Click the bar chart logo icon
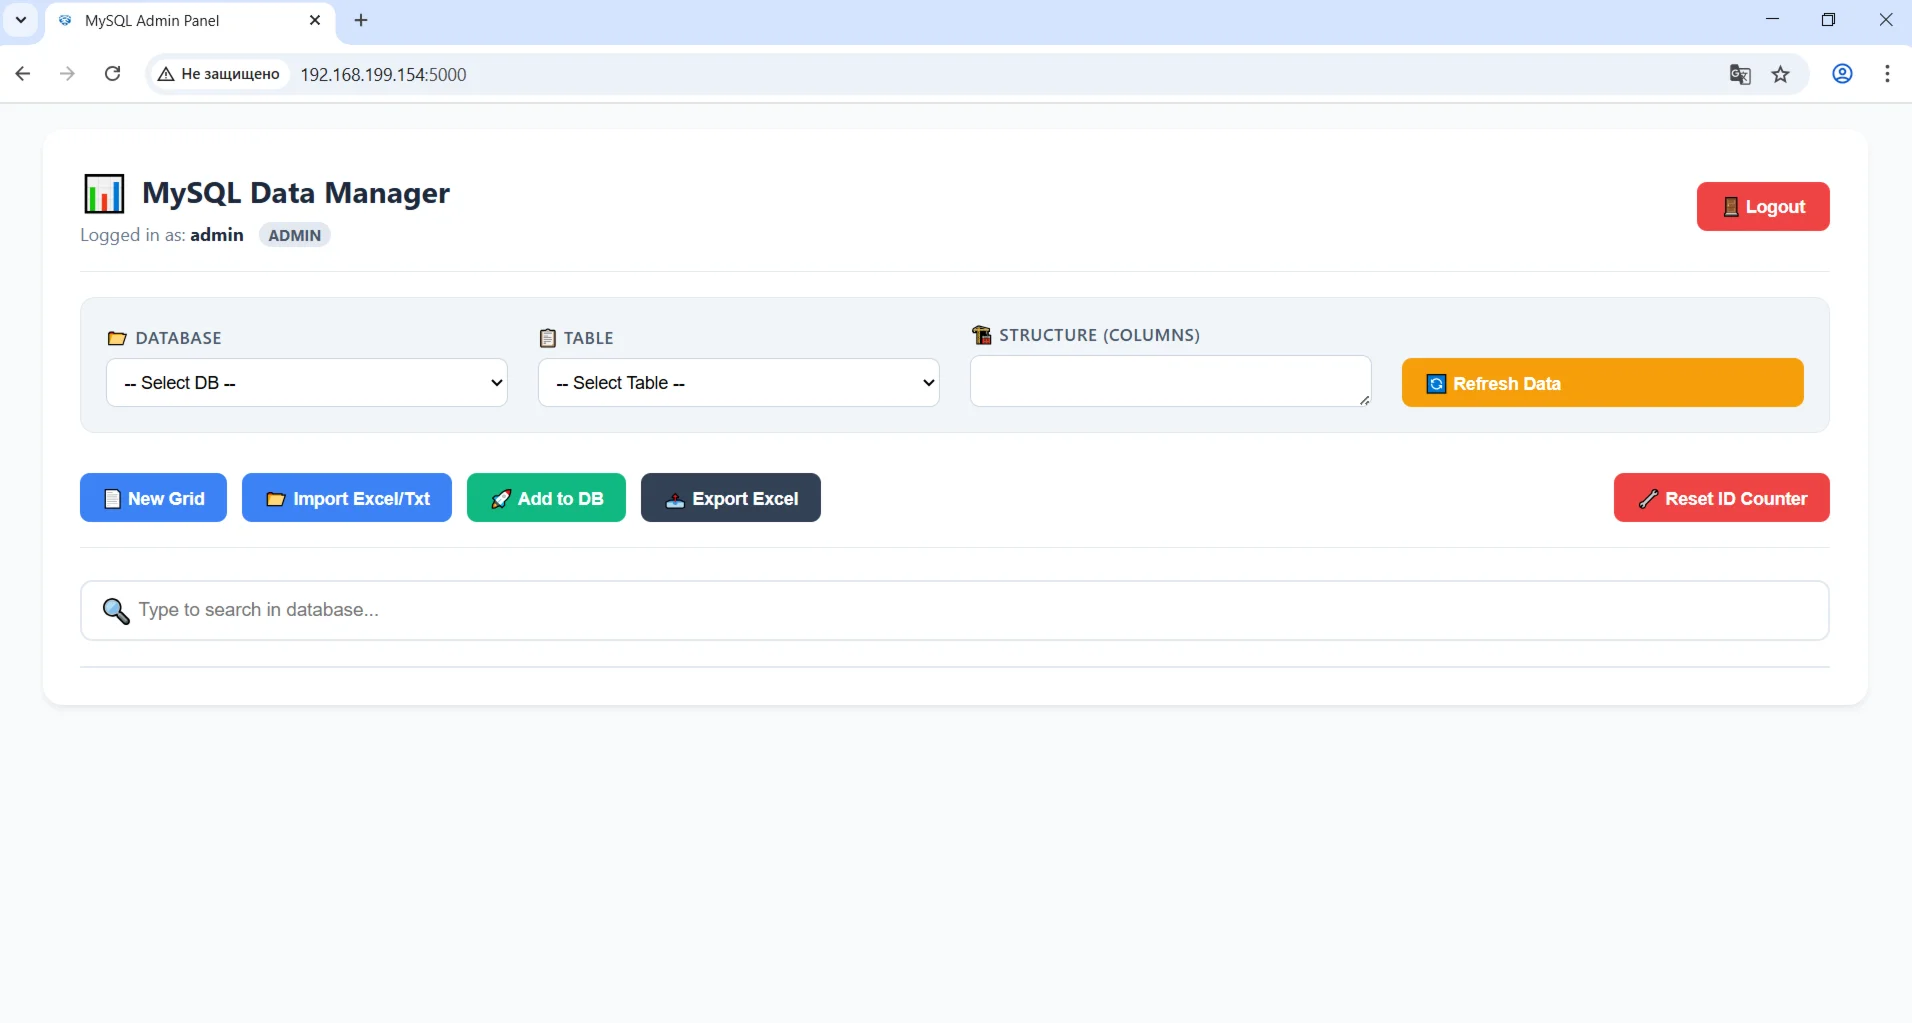This screenshot has width=1912, height=1023. [x=104, y=193]
